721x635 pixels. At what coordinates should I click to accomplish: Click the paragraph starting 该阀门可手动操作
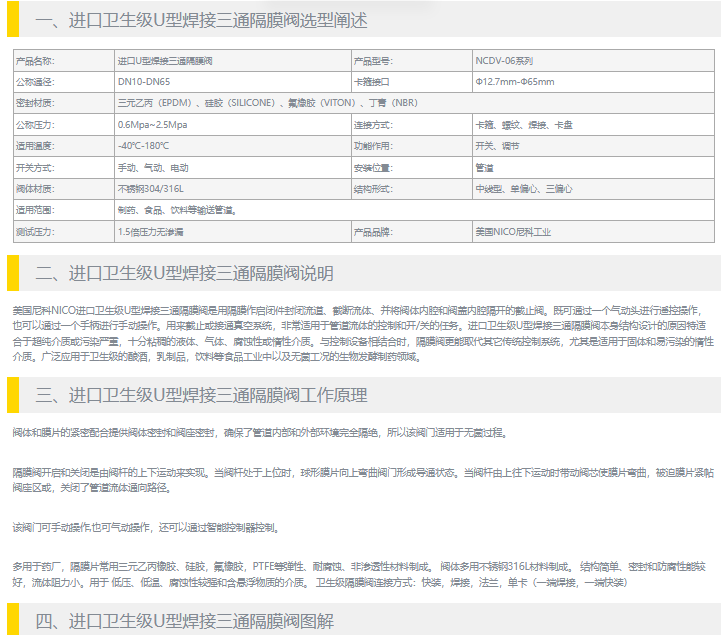coord(144,526)
